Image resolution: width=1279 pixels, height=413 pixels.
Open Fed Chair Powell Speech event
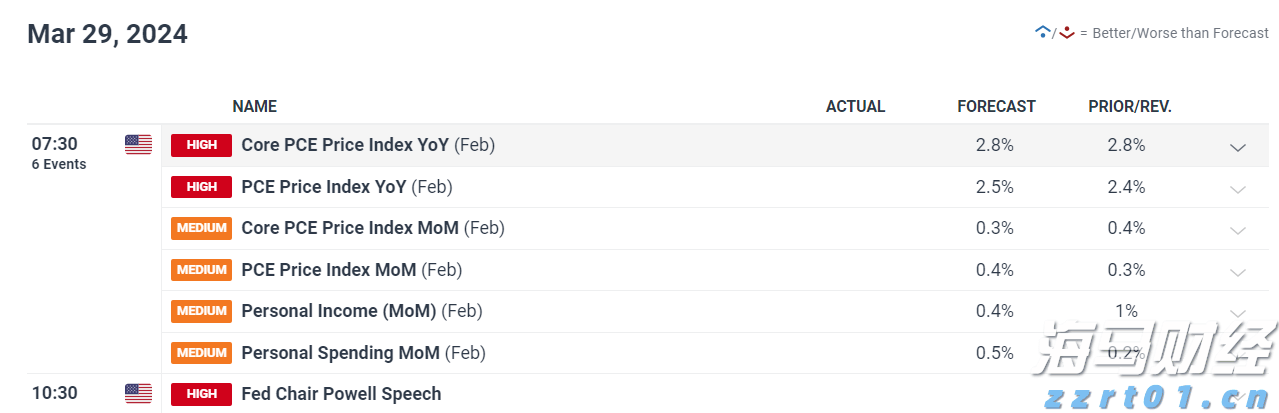point(341,394)
